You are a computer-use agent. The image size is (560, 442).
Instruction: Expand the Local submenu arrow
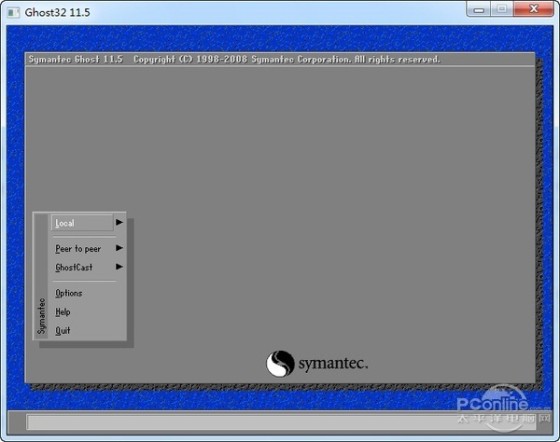[x=119, y=222]
